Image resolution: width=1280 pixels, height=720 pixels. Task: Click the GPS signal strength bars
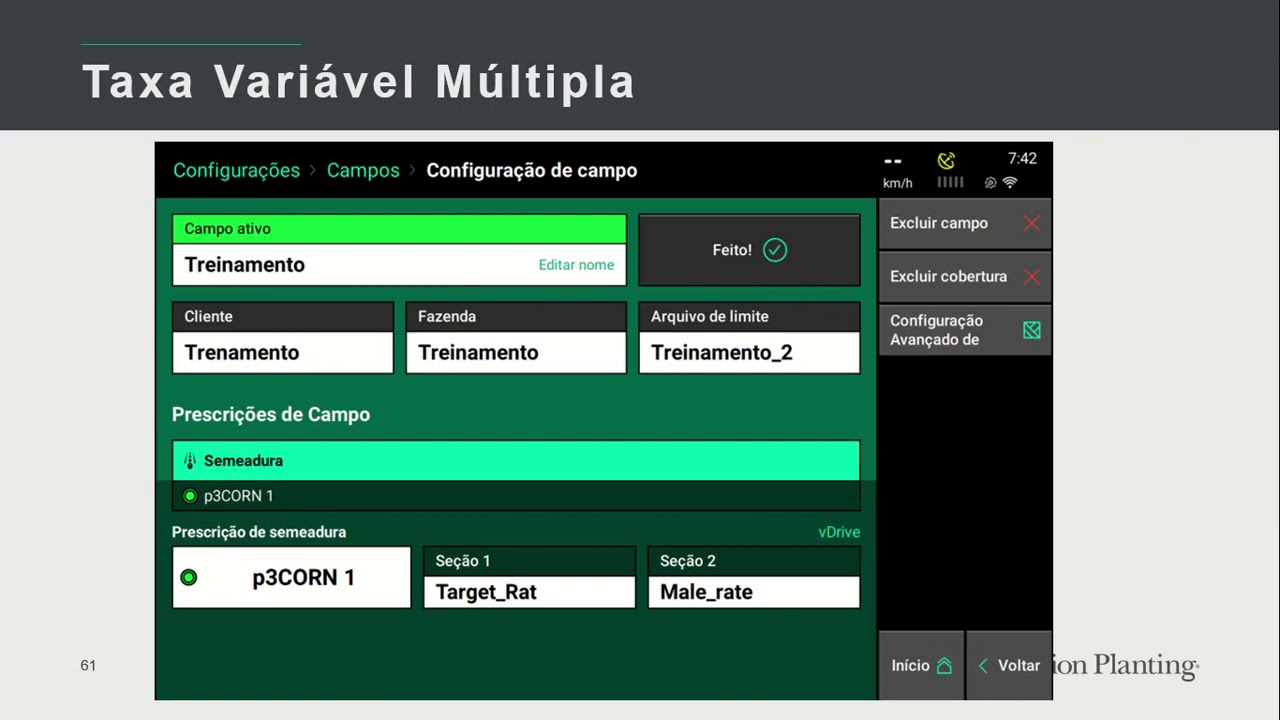950,182
